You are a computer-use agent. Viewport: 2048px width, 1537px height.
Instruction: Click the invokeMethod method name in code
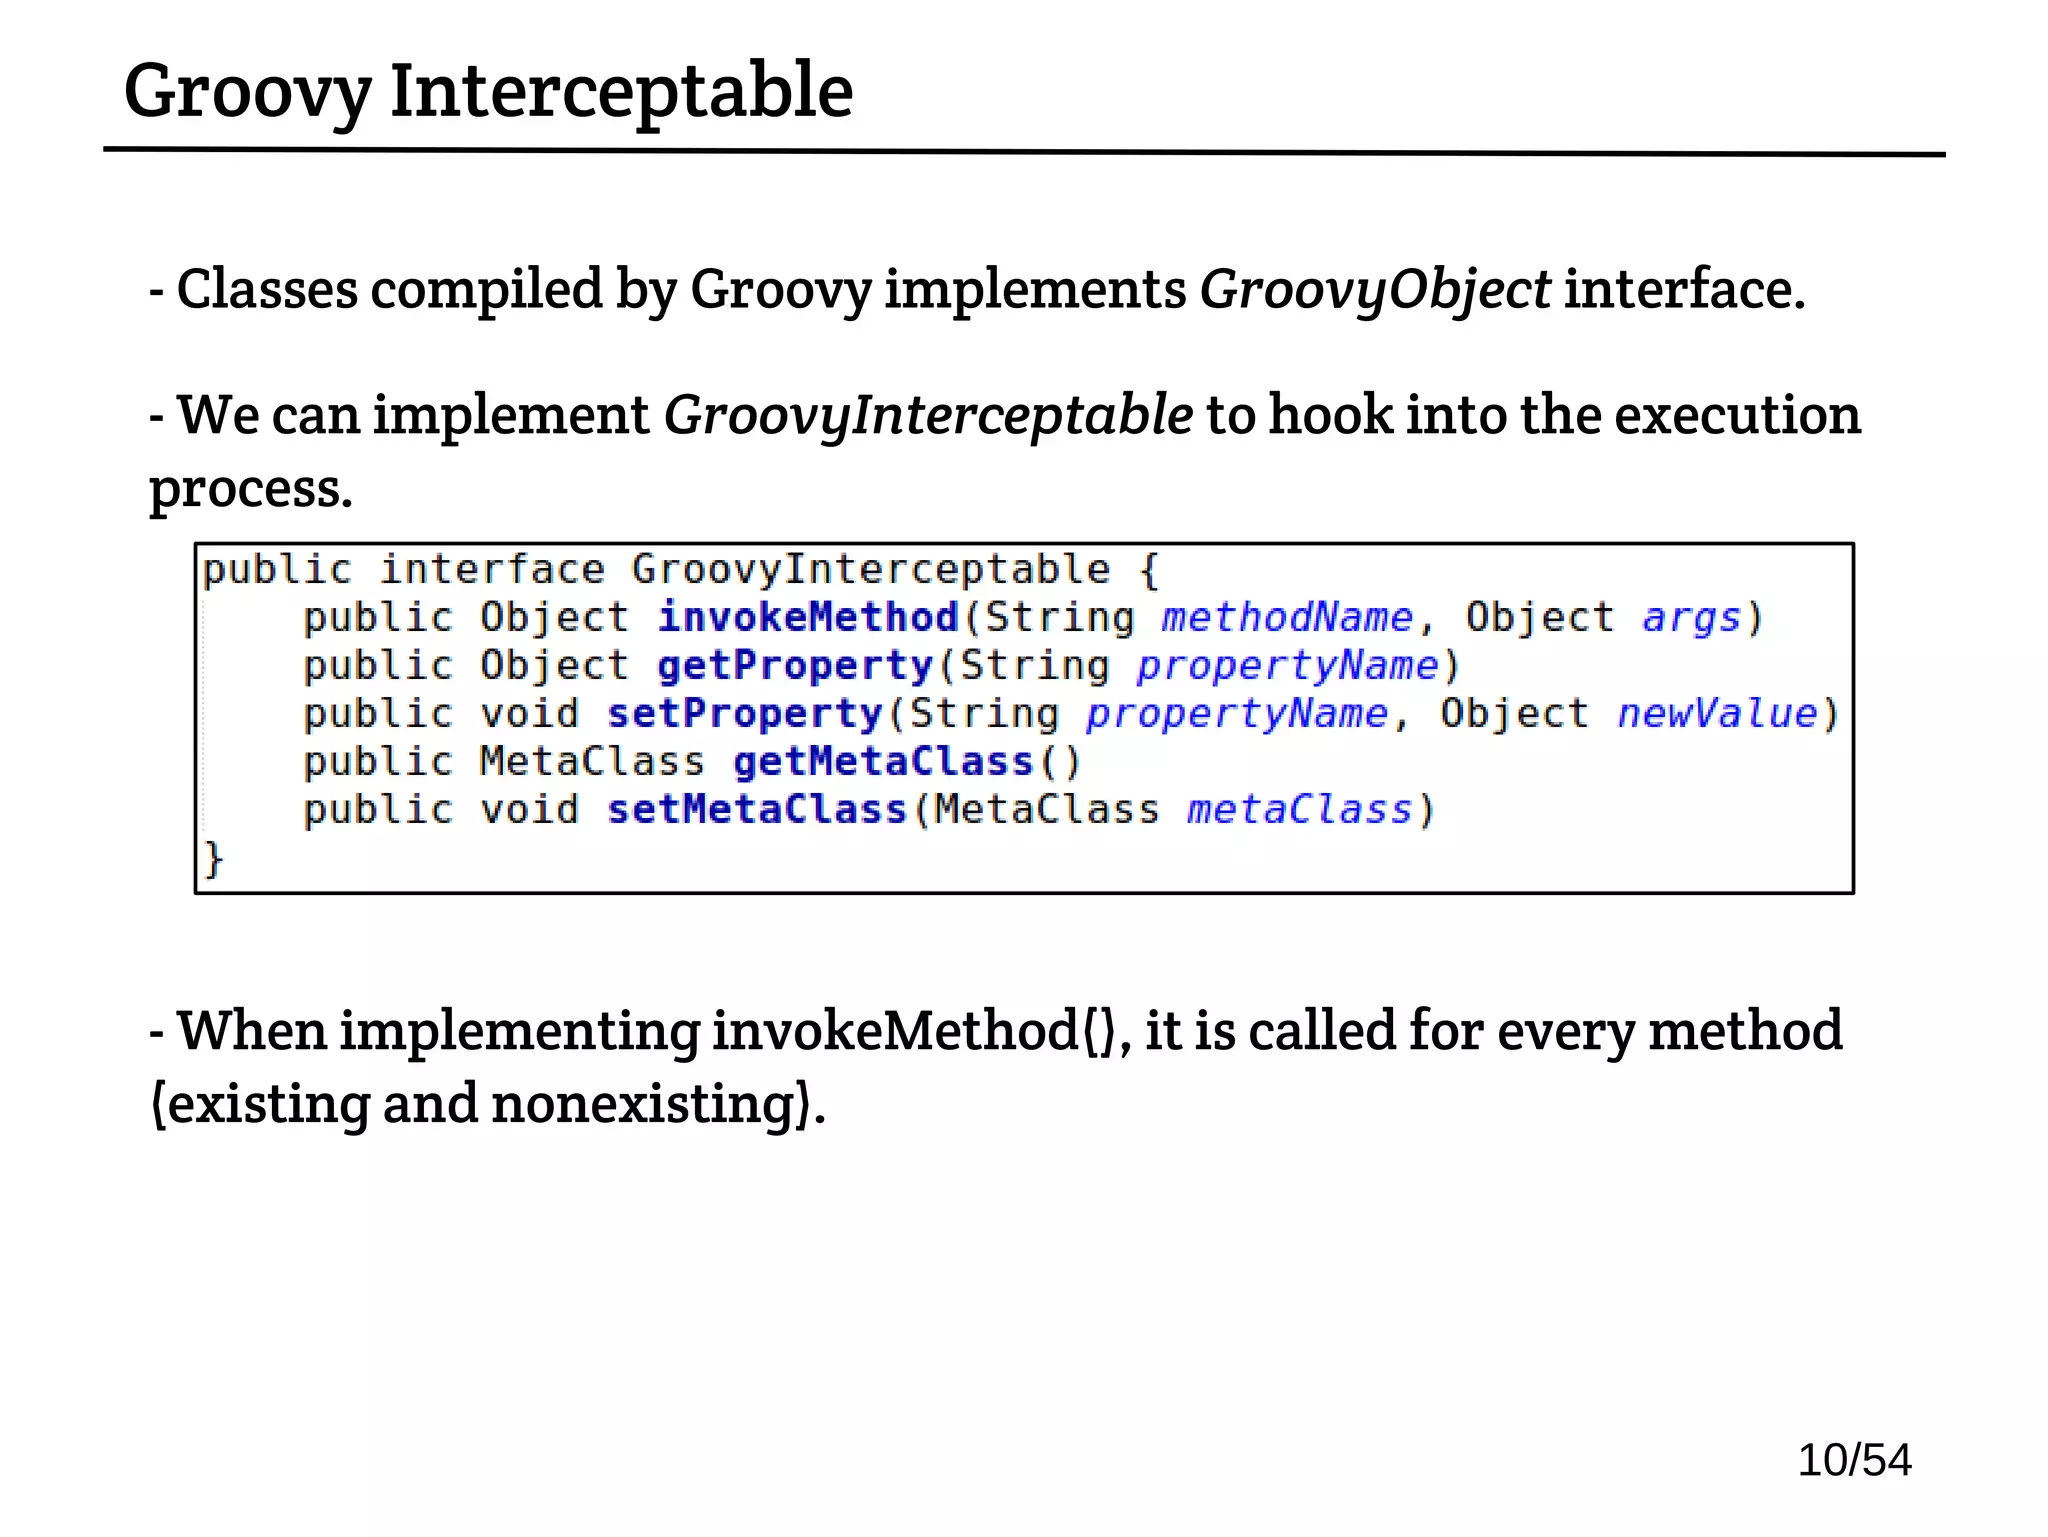pyautogui.click(x=807, y=618)
